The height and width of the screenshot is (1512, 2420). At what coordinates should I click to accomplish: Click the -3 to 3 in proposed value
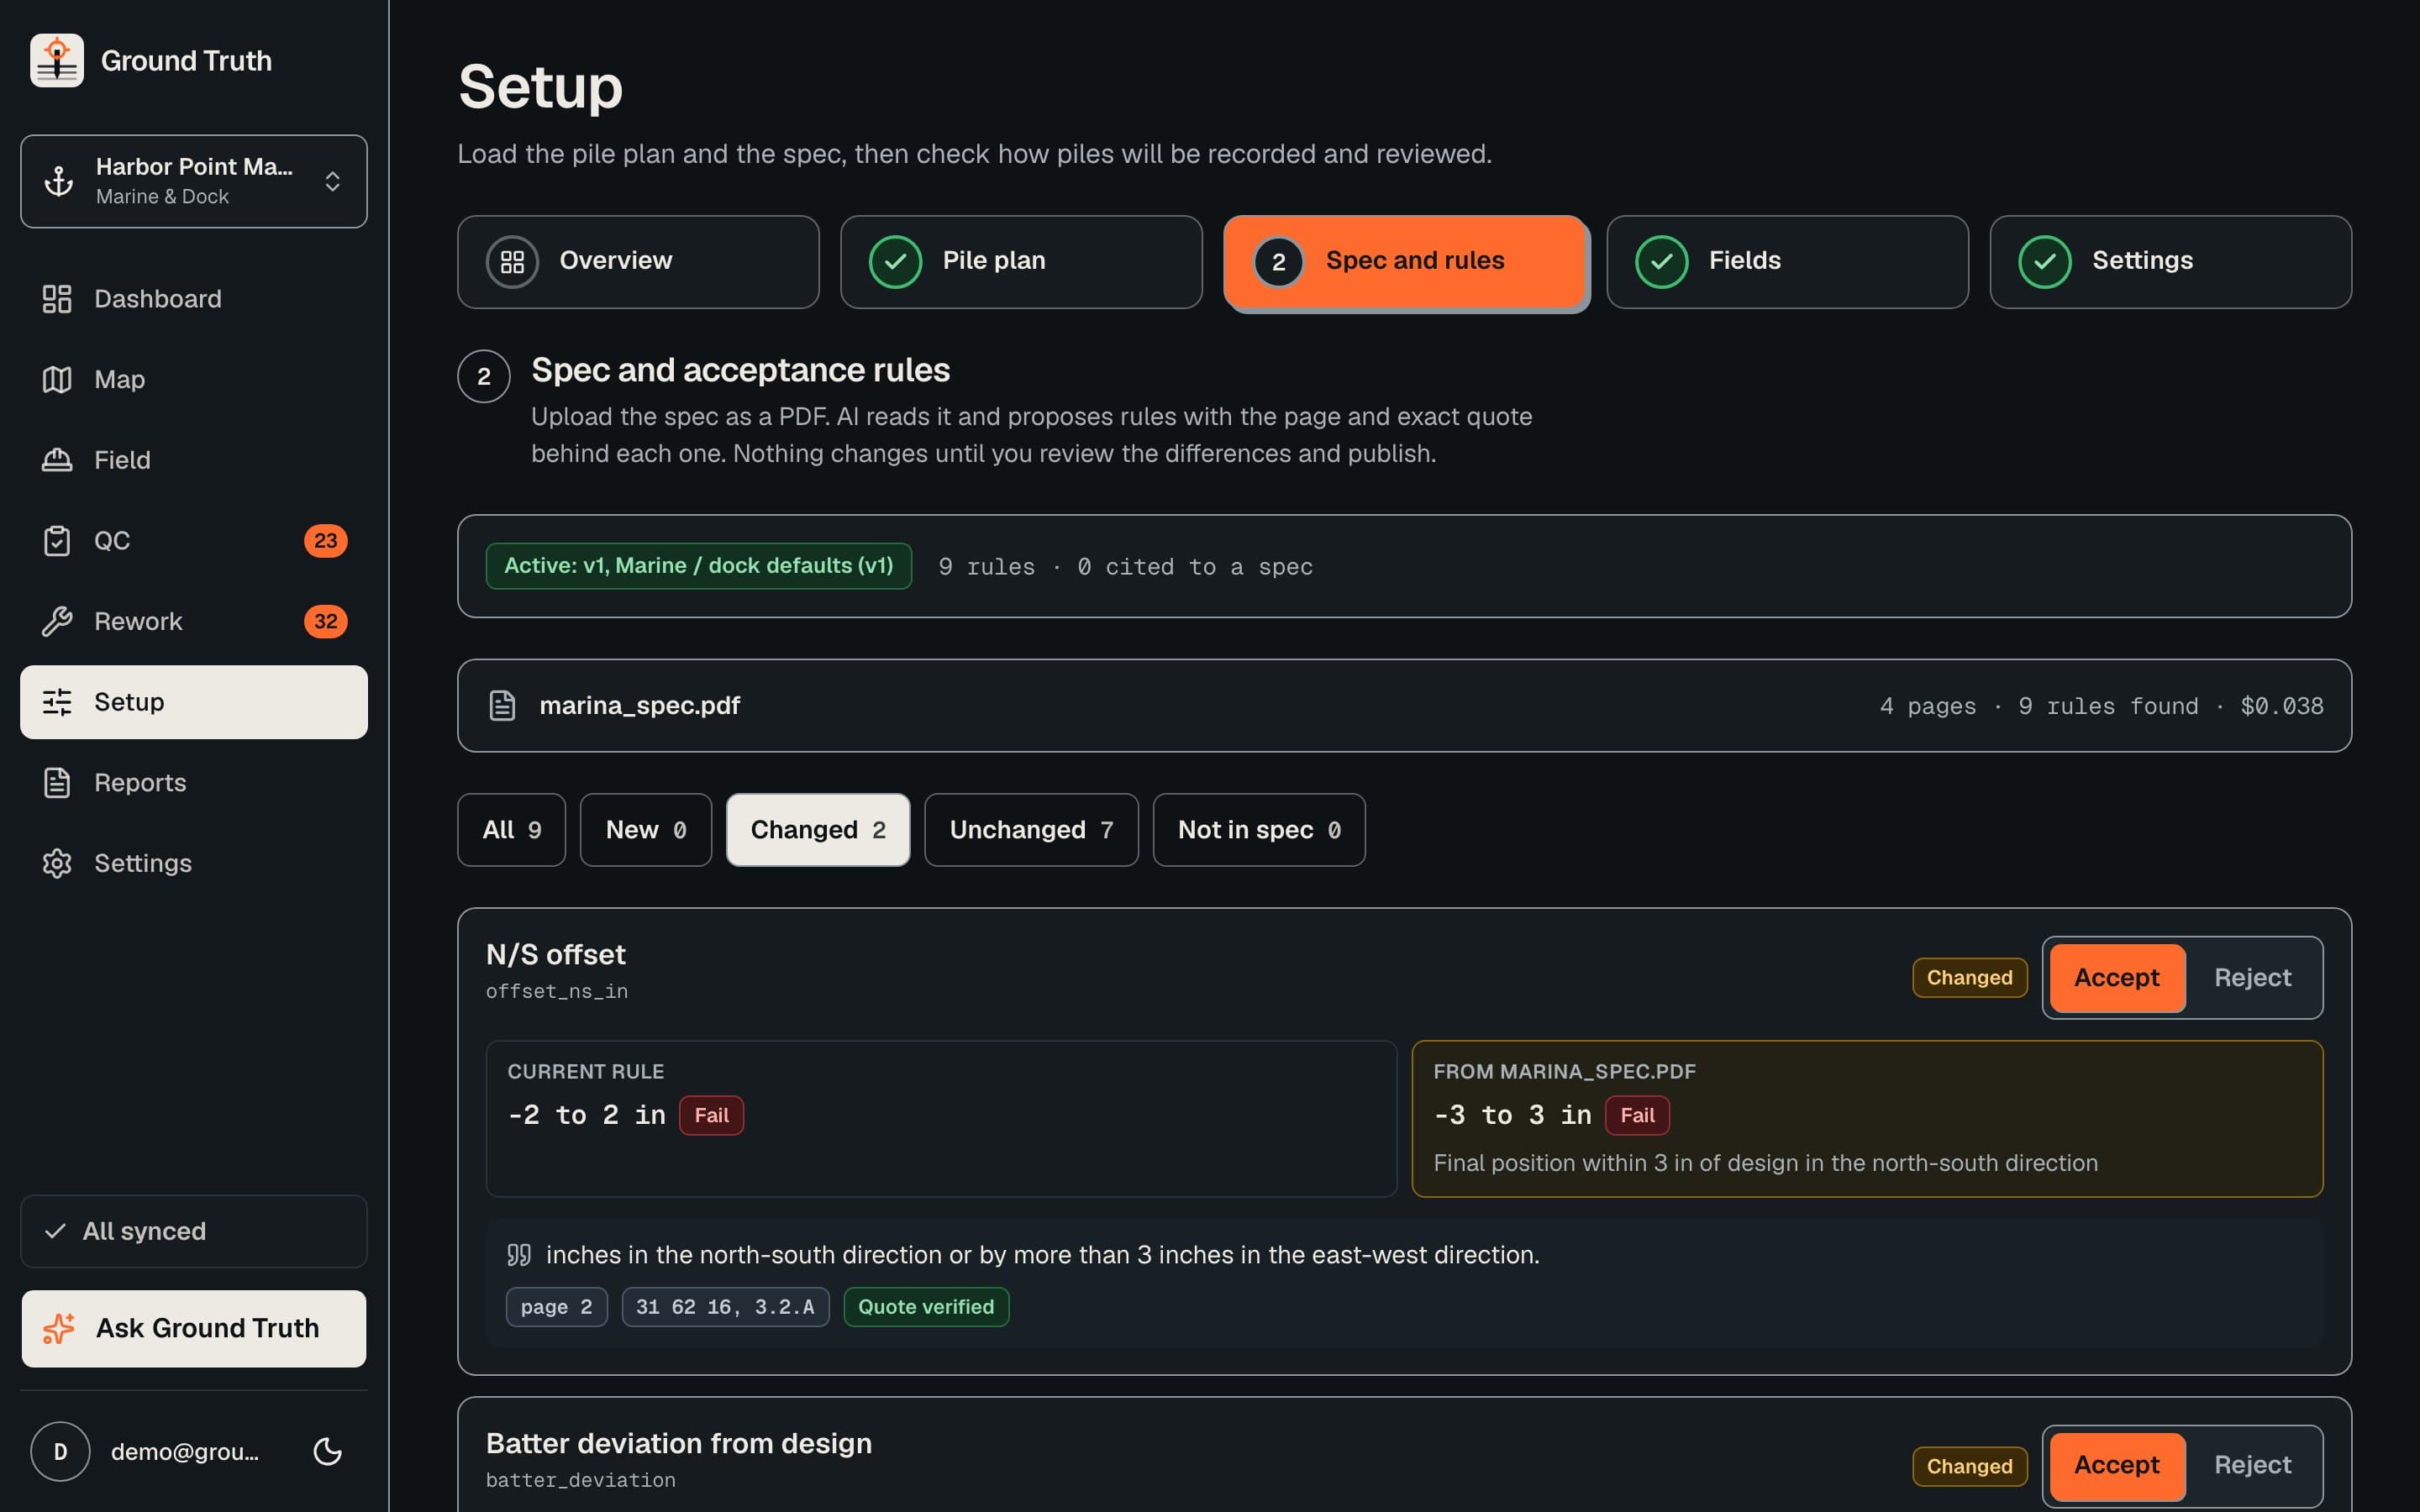click(x=1513, y=1115)
